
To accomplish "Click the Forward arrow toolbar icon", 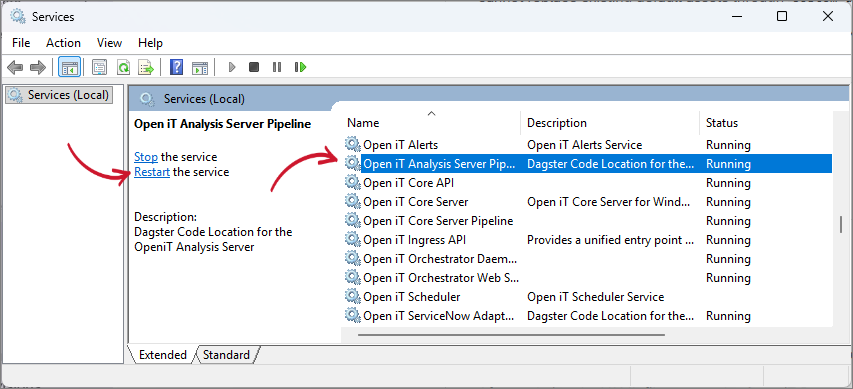I will click(38, 67).
